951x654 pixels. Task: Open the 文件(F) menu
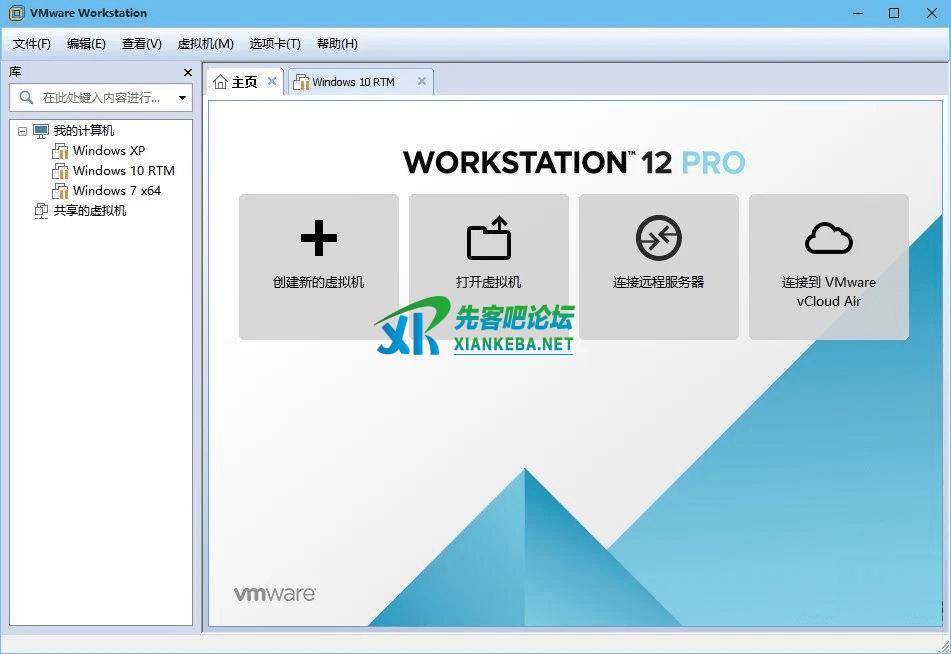[32, 44]
